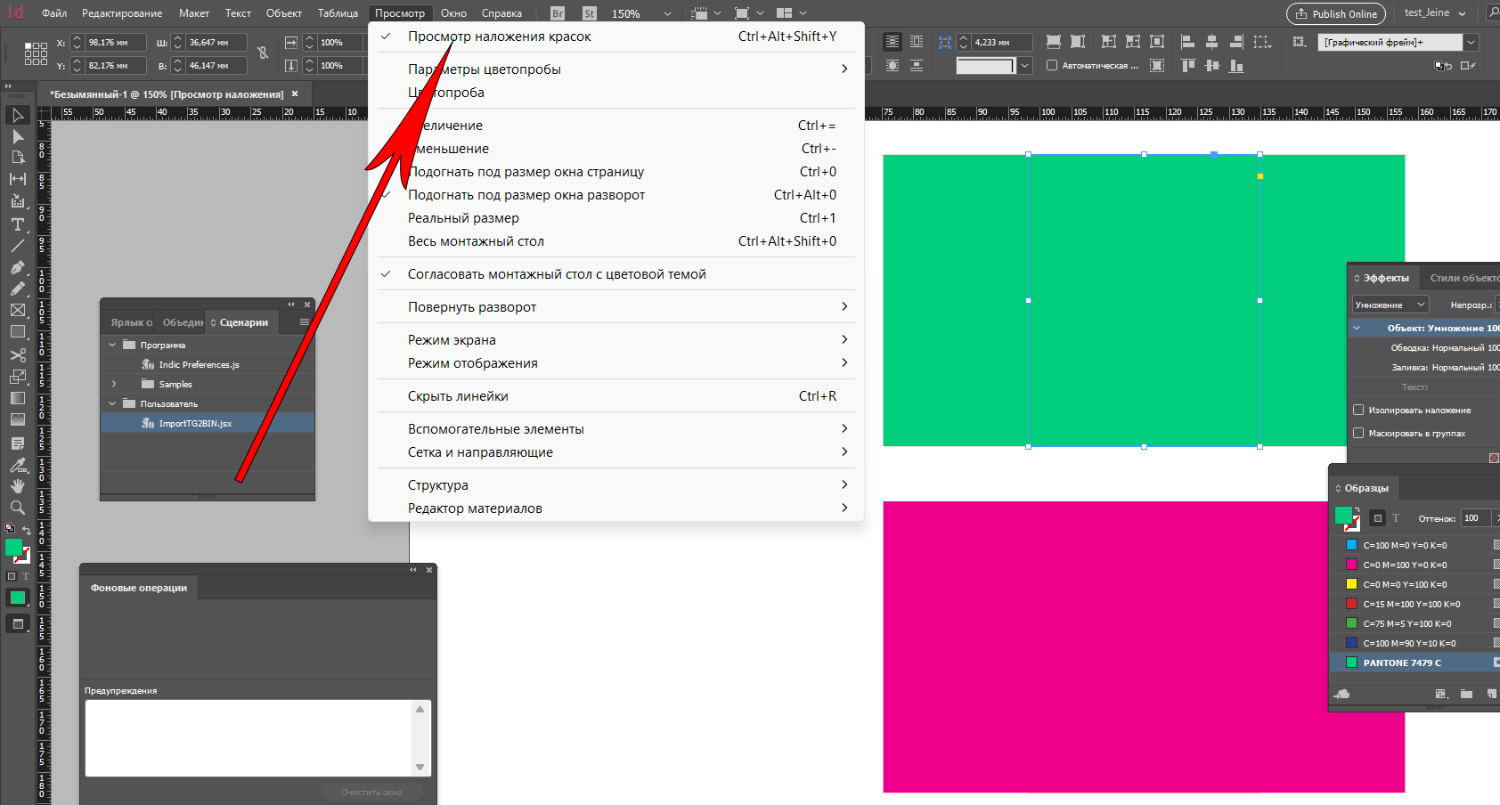Open the "Редактирование" menu
Screen dimensions: 1500x805
(x=122, y=14)
